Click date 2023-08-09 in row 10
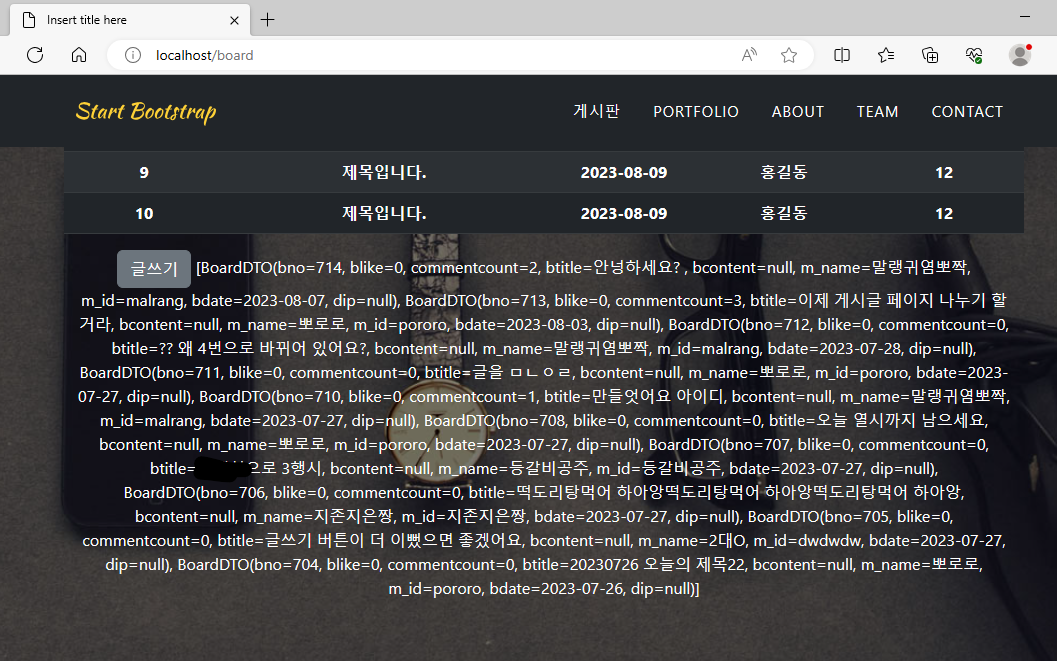 pos(624,214)
